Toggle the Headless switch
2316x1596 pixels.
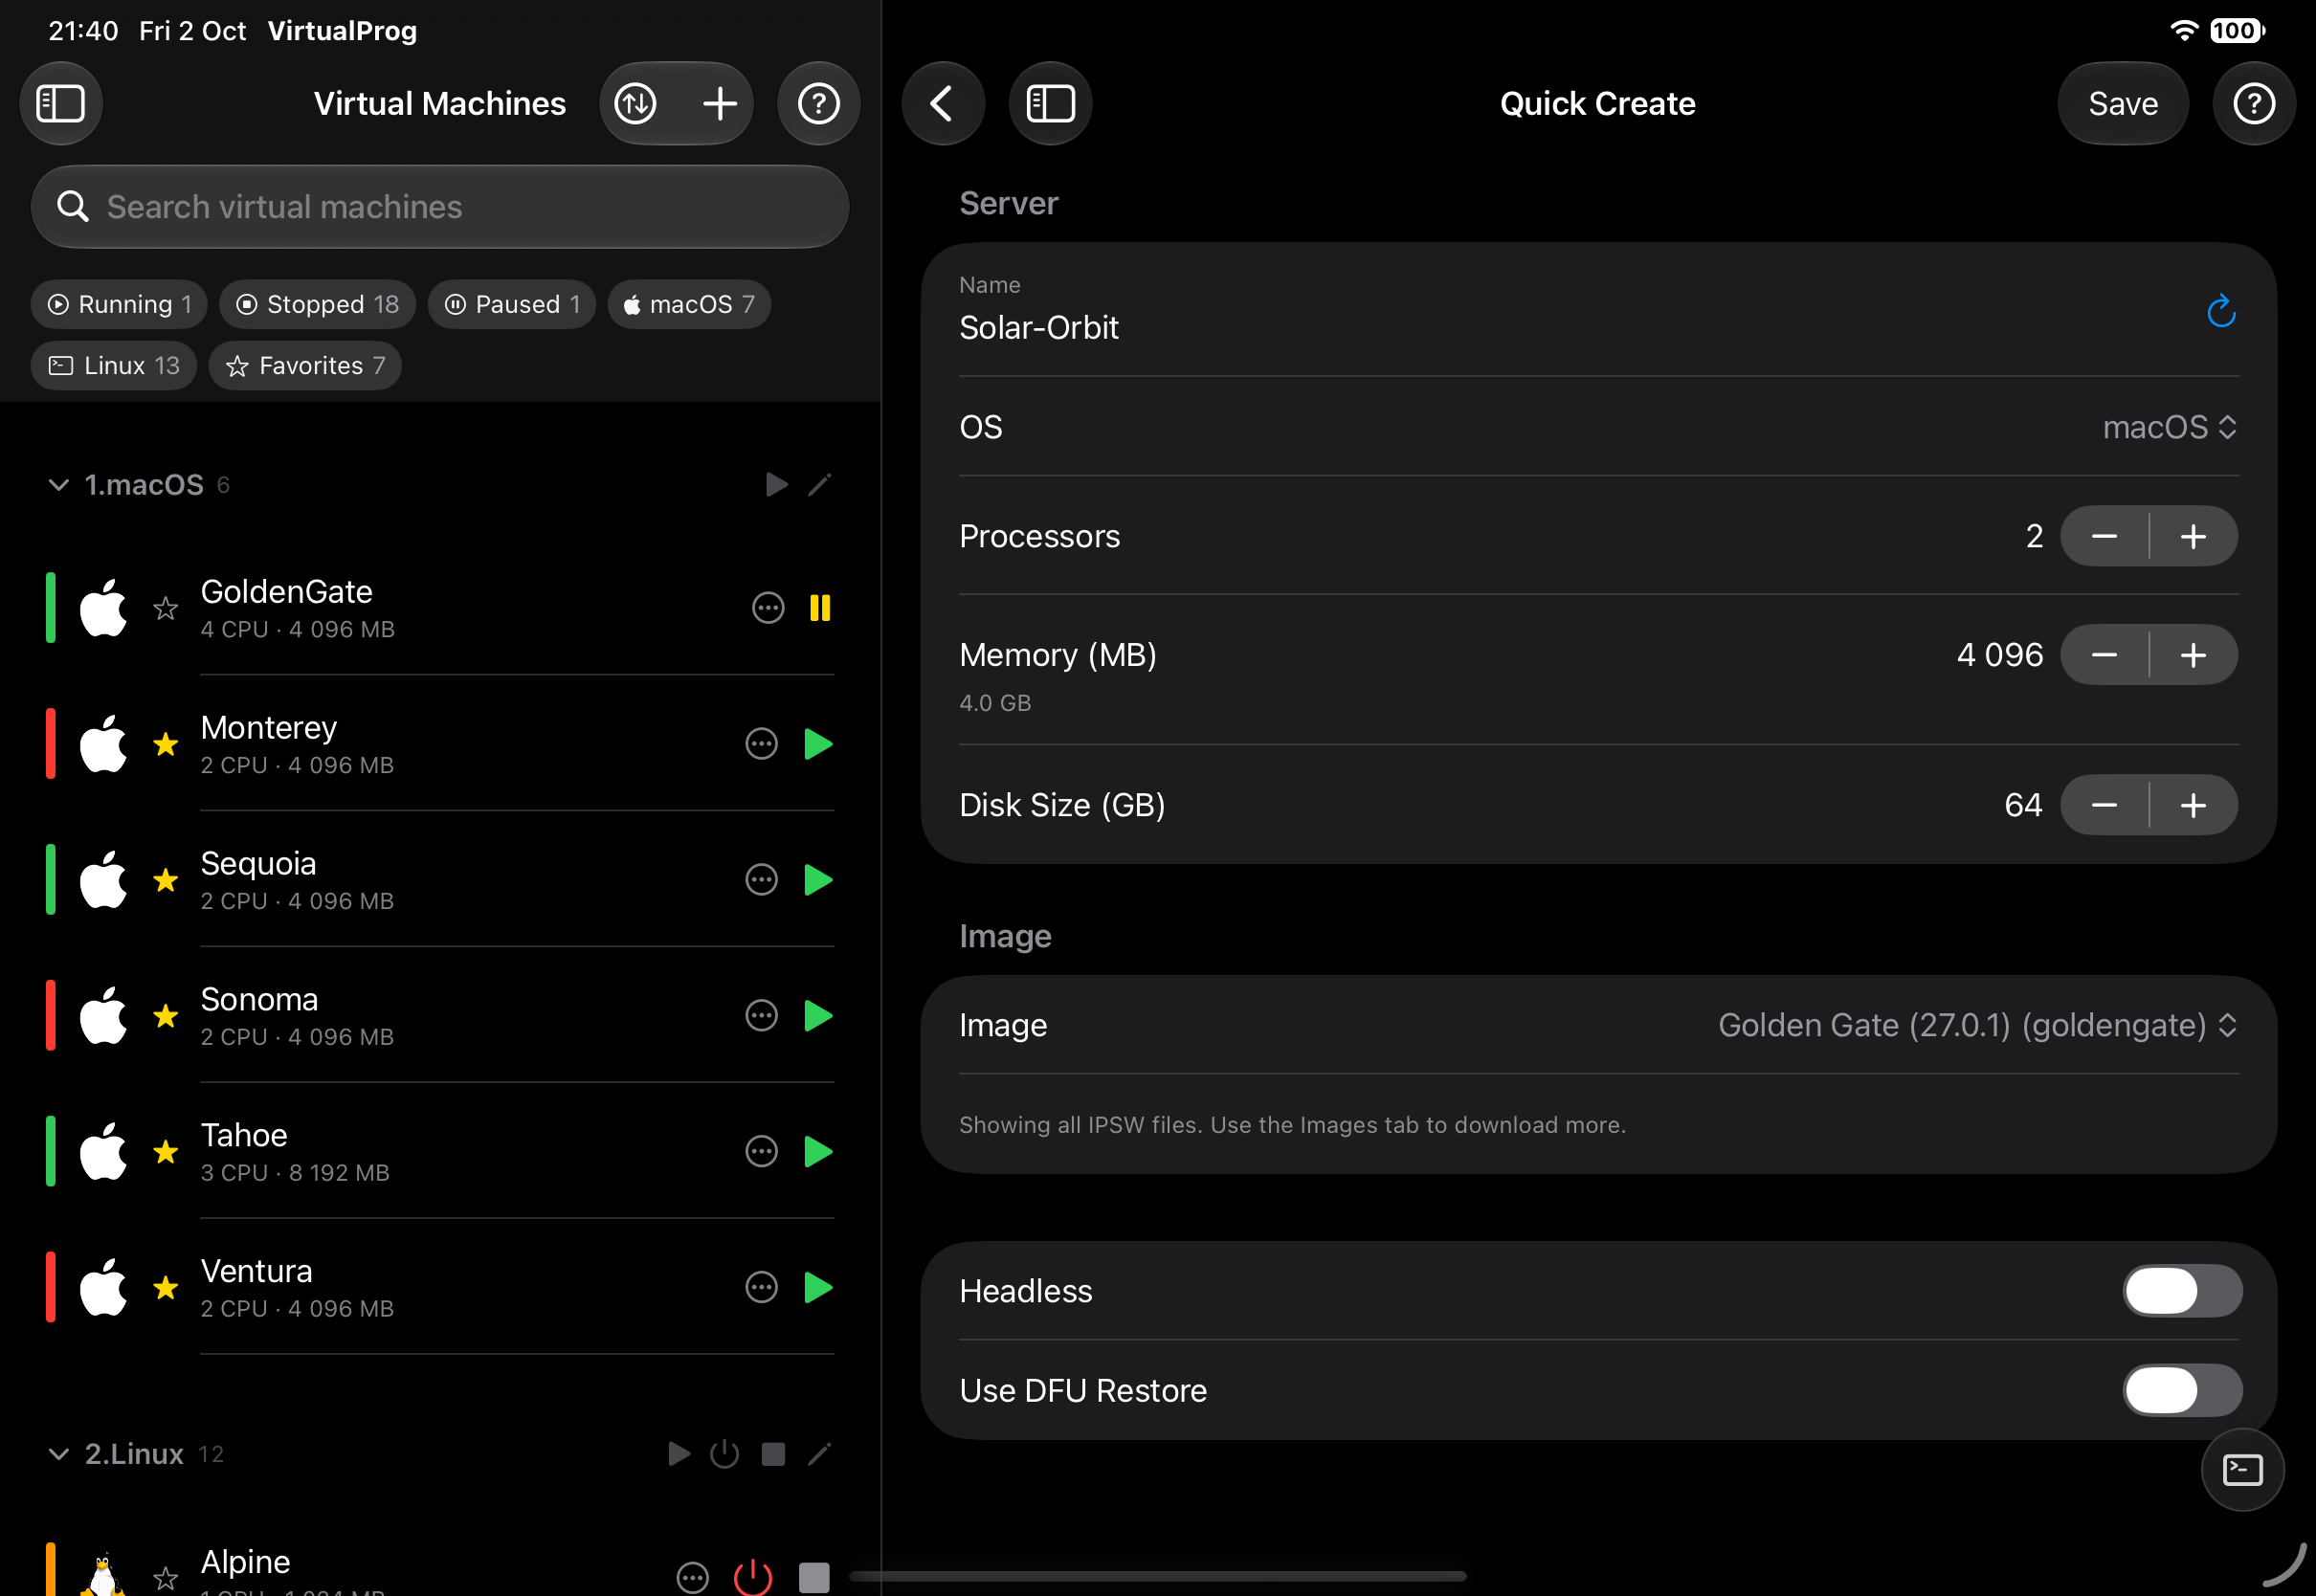pos(2181,1291)
